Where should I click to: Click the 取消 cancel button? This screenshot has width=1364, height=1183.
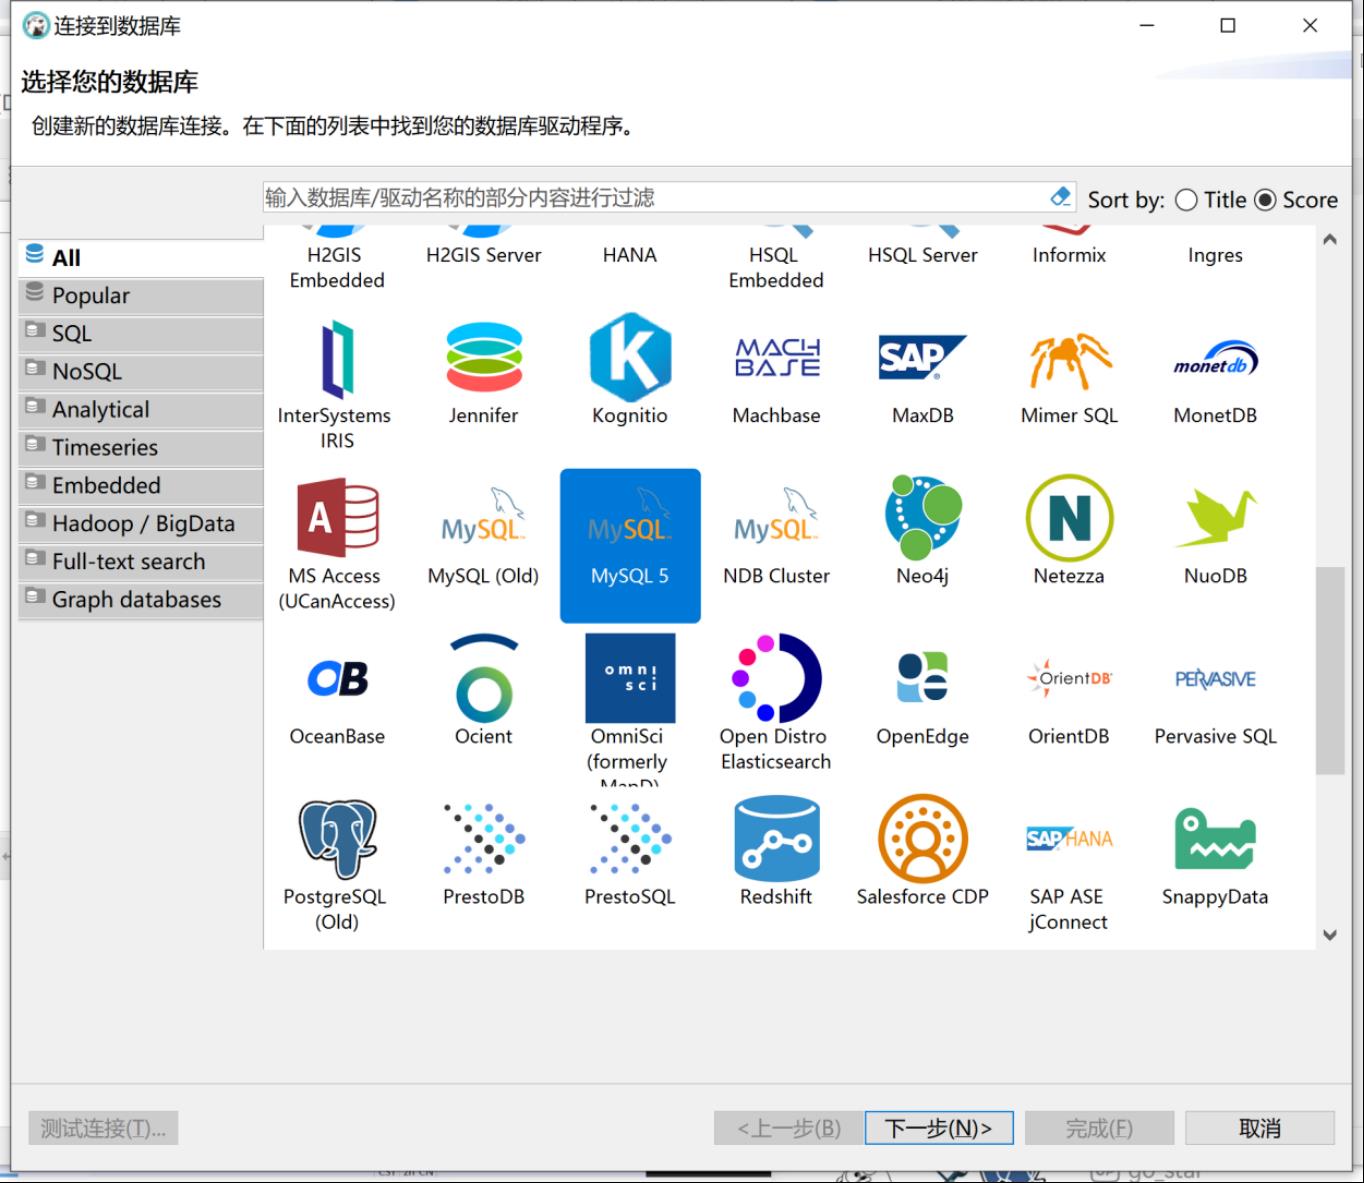1260,1128
